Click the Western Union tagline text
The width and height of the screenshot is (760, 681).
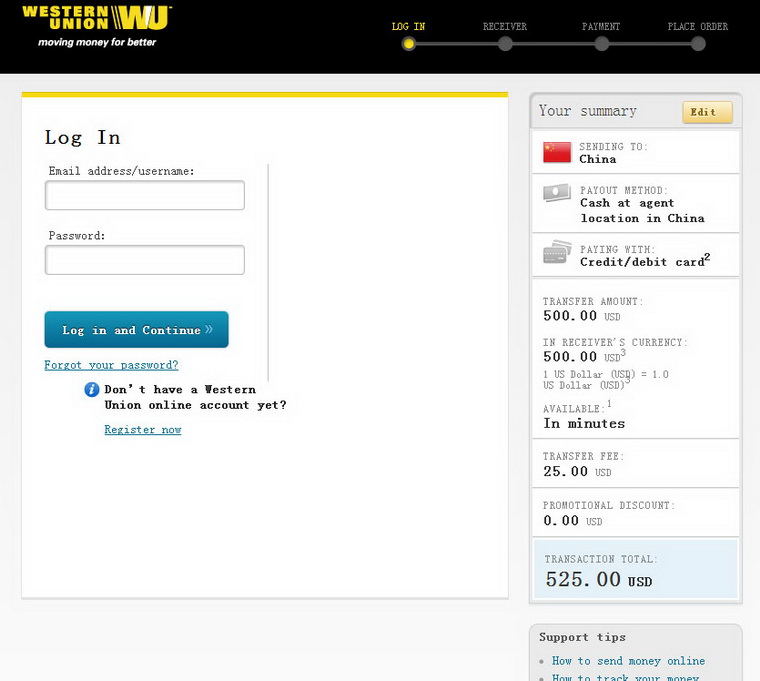tap(97, 43)
